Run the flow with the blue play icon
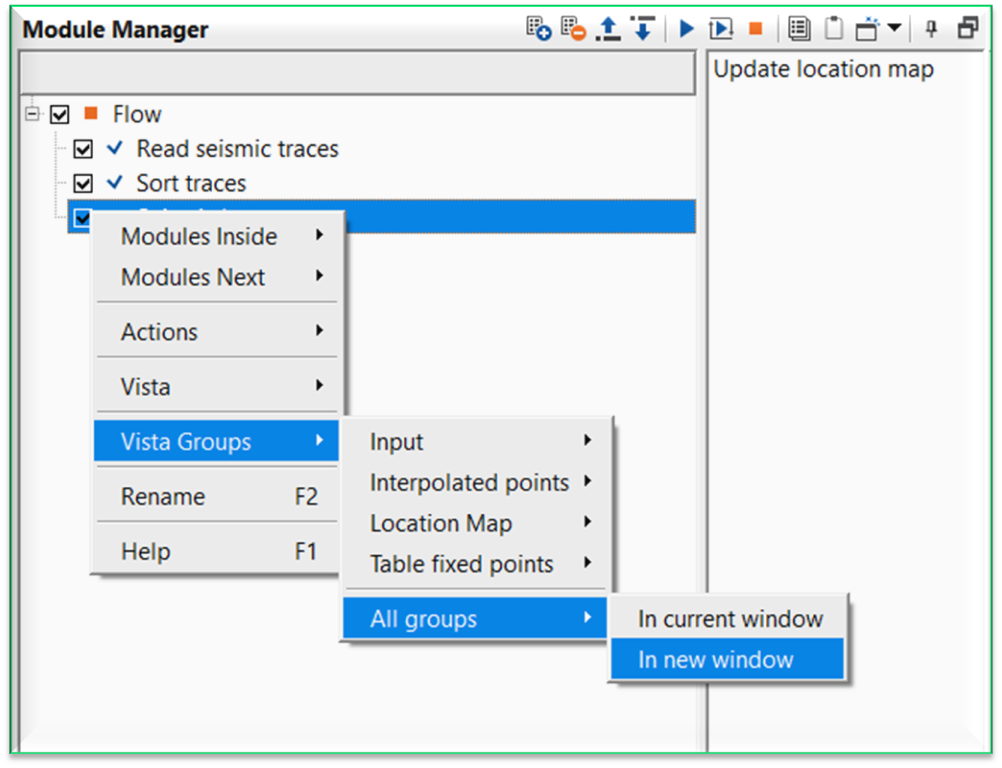The width and height of the screenshot is (1002, 768). click(686, 29)
